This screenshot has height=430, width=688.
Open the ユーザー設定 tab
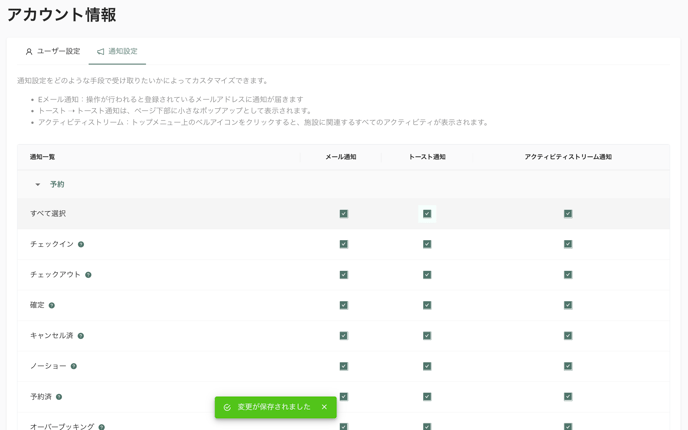point(53,51)
